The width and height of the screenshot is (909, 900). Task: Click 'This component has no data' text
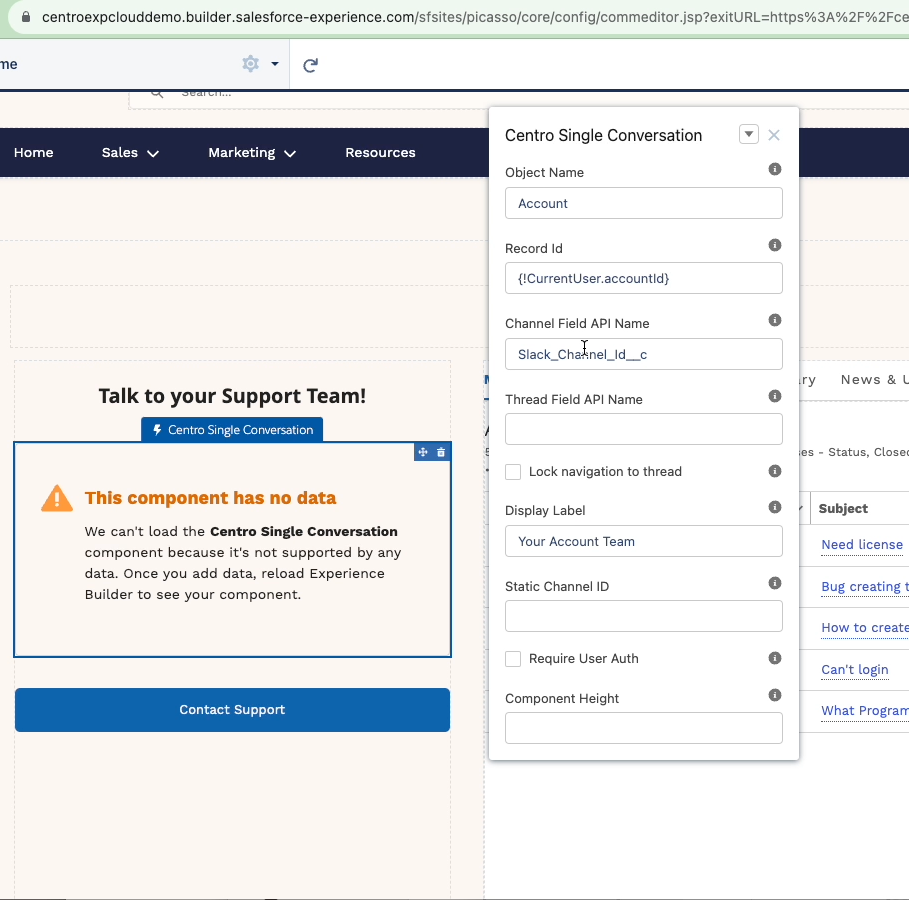(210, 498)
